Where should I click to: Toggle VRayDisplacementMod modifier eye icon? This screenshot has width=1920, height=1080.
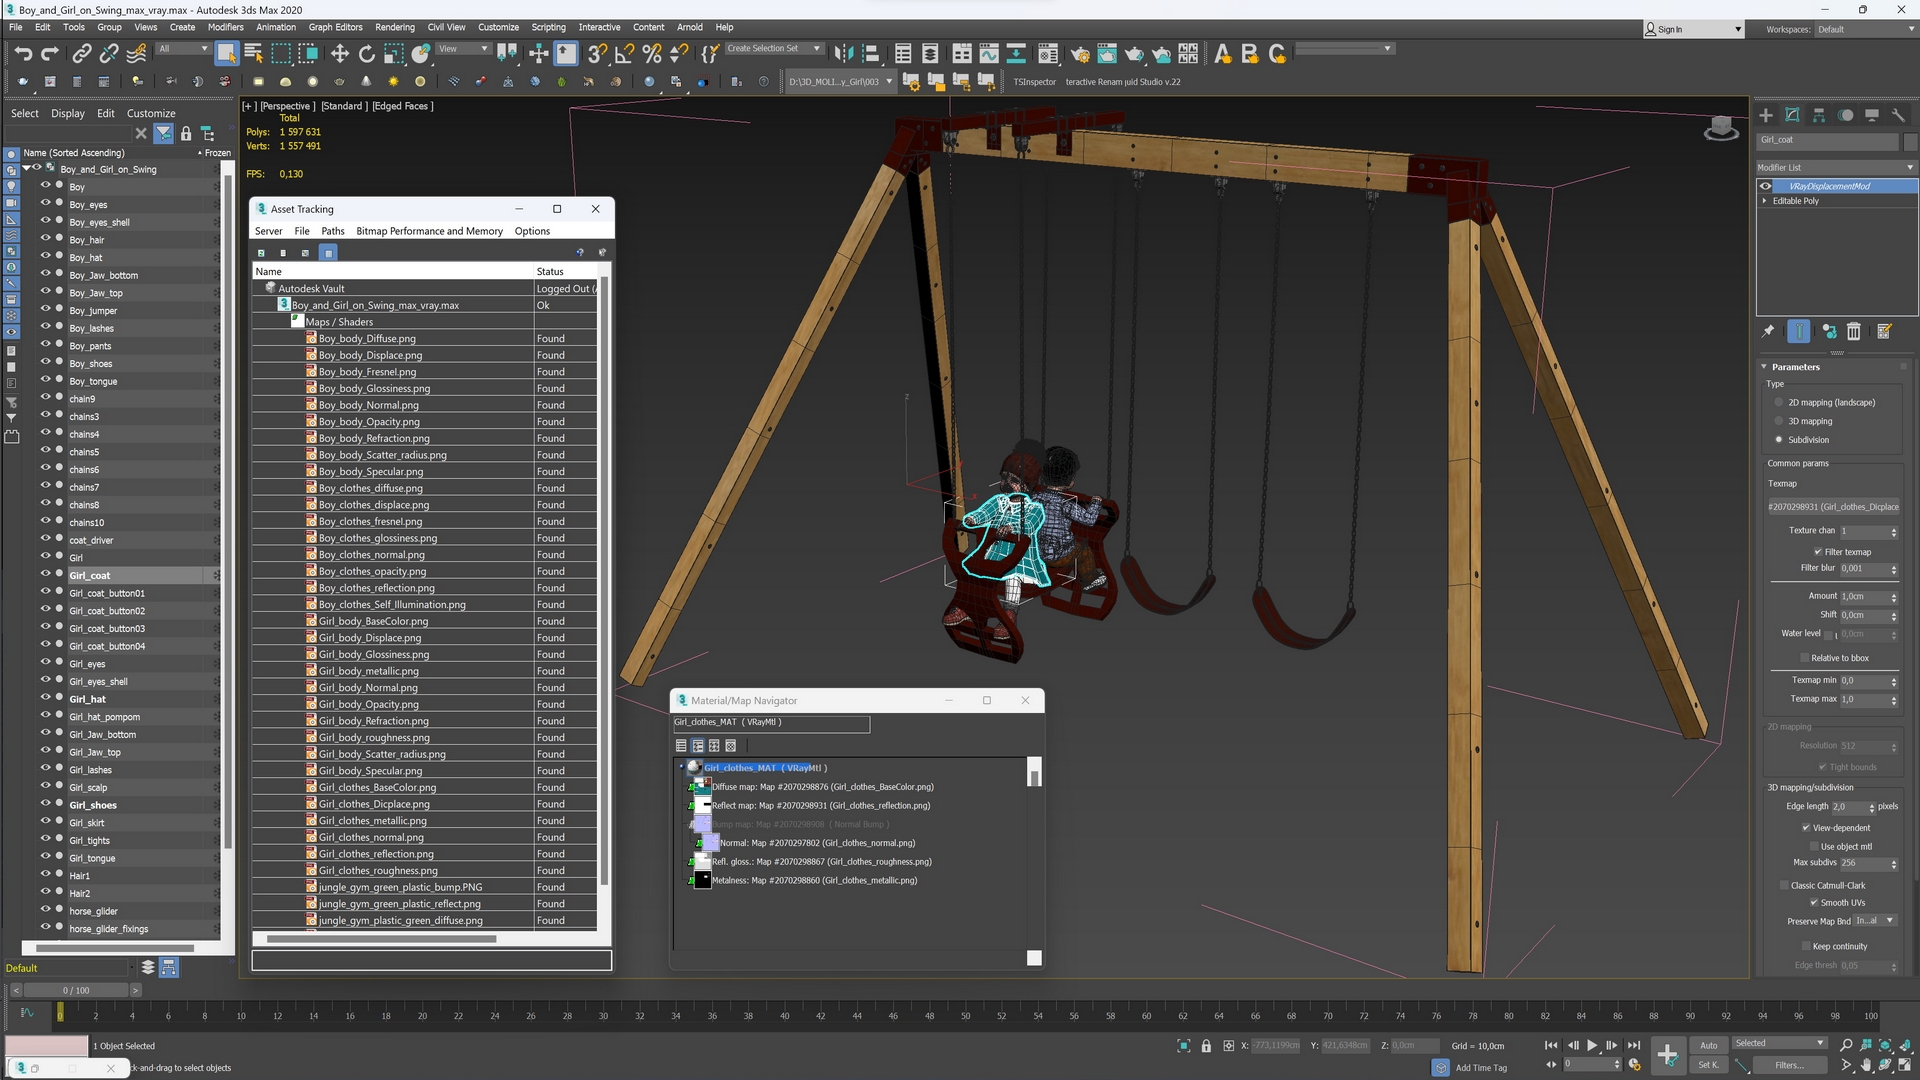point(1766,186)
